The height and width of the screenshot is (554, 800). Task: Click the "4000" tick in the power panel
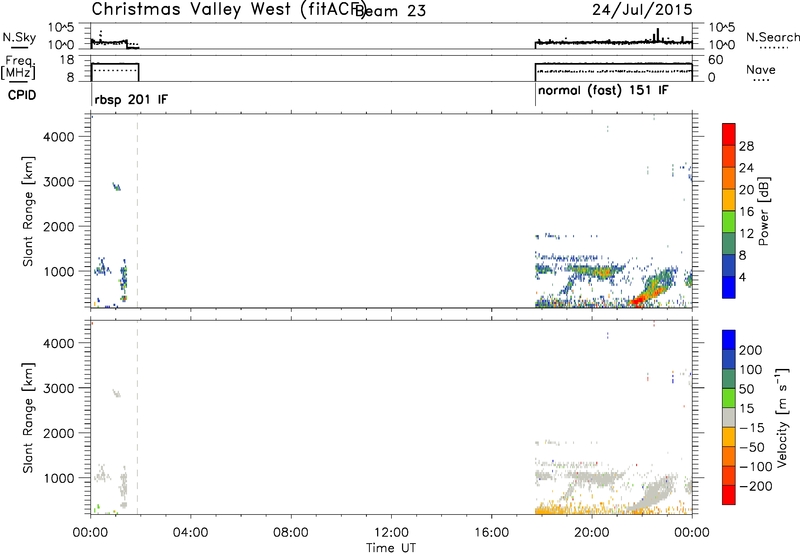(59, 137)
